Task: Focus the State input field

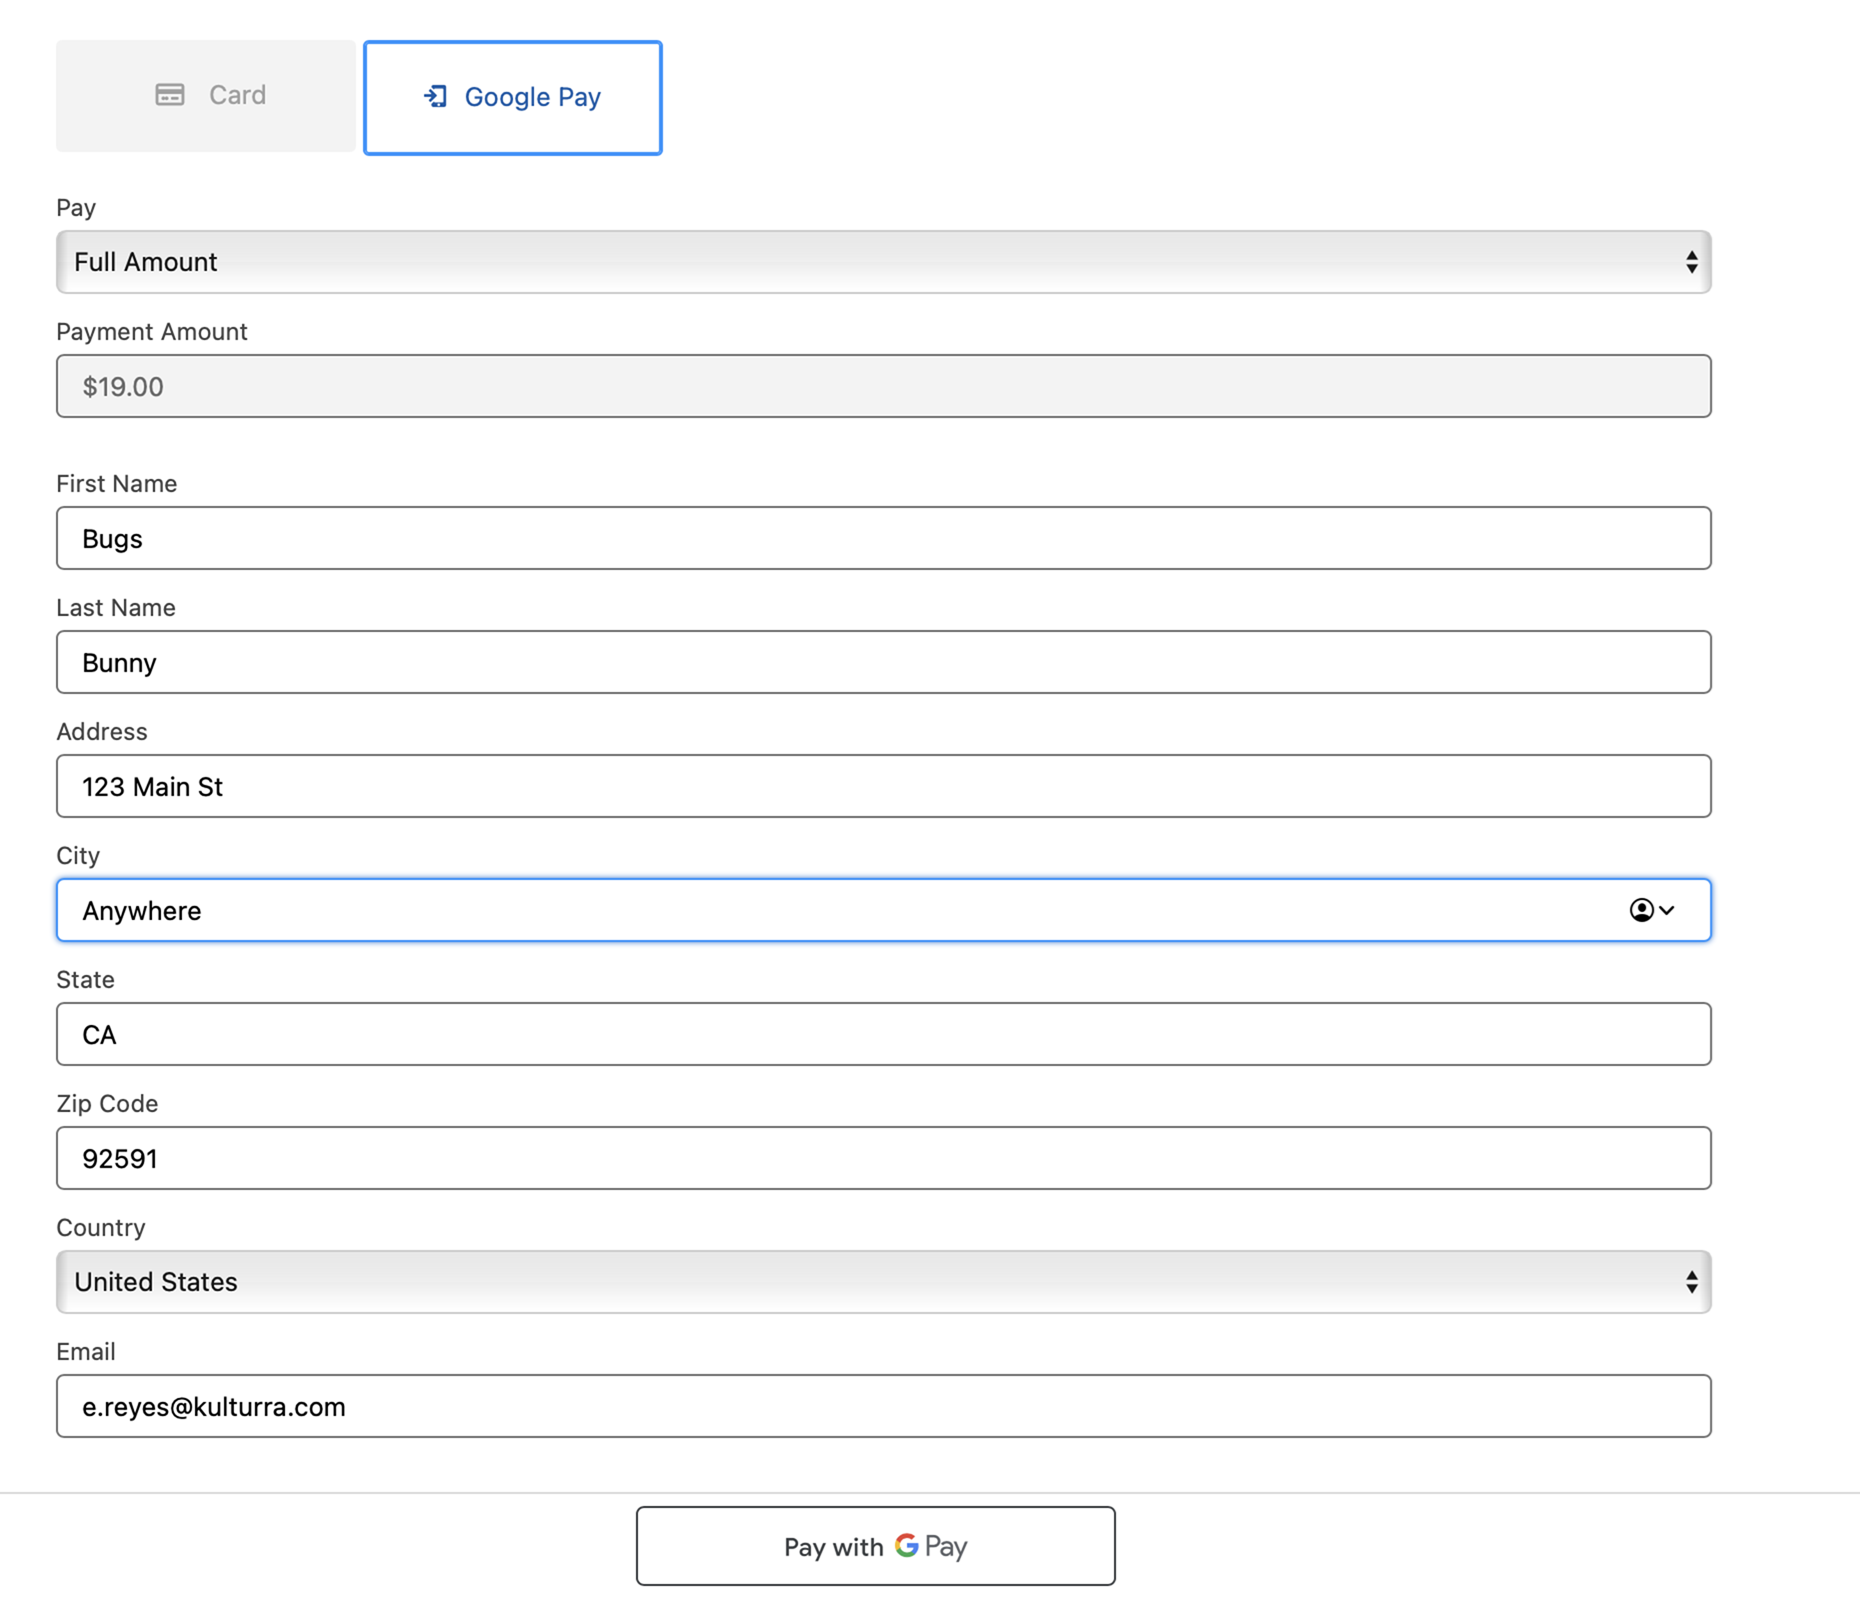Action: (884, 1034)
